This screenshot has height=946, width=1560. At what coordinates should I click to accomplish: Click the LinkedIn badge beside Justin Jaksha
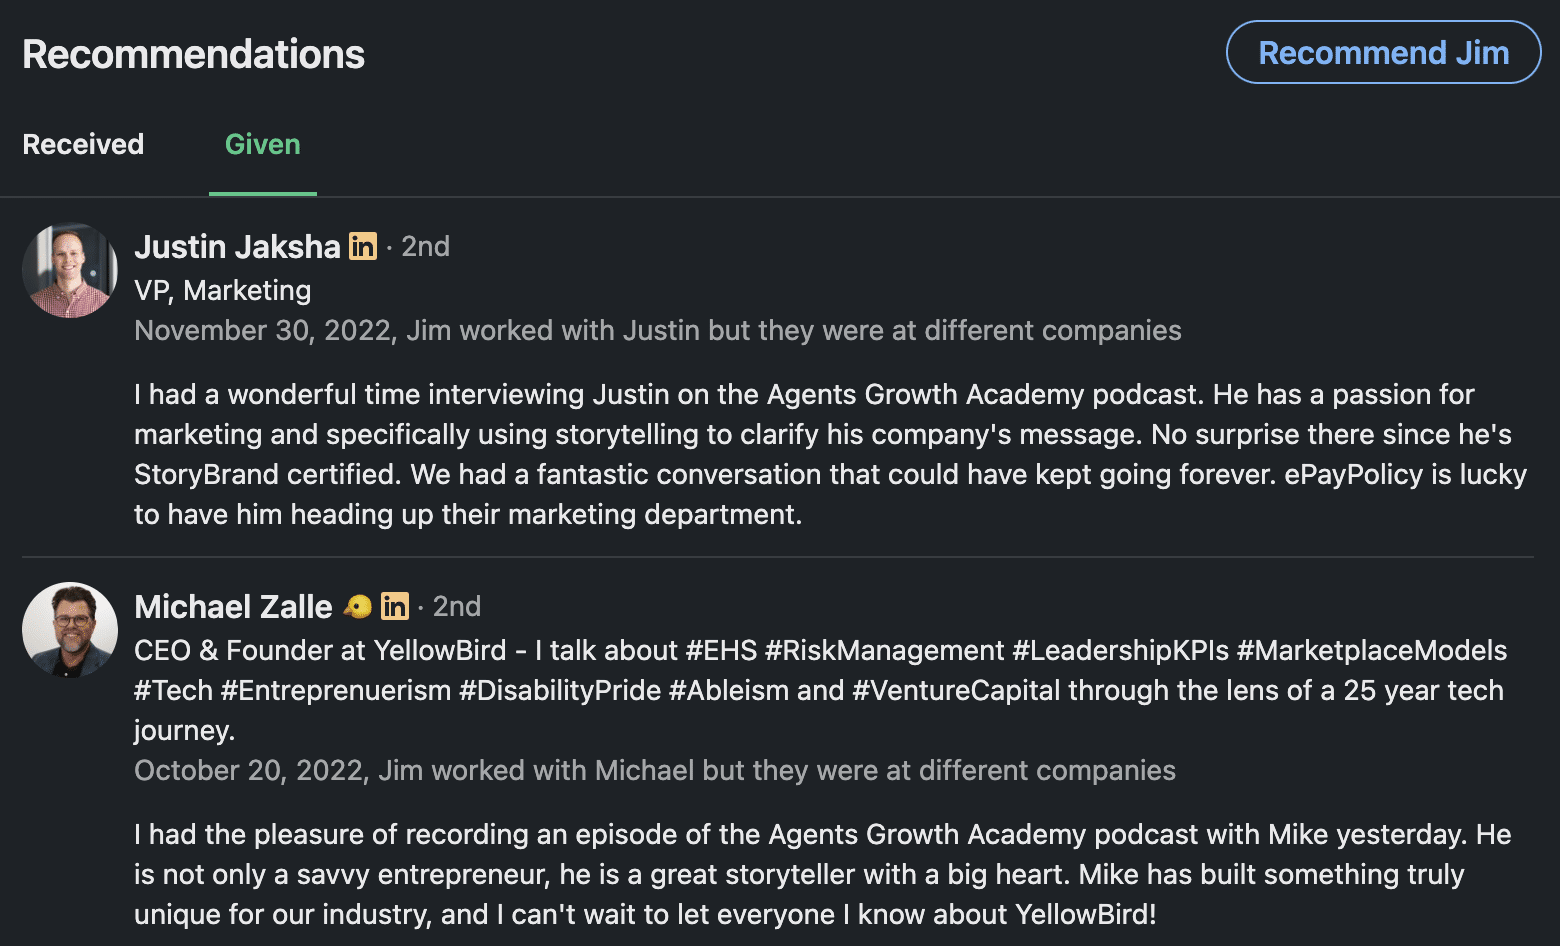(x=362, y=246)
